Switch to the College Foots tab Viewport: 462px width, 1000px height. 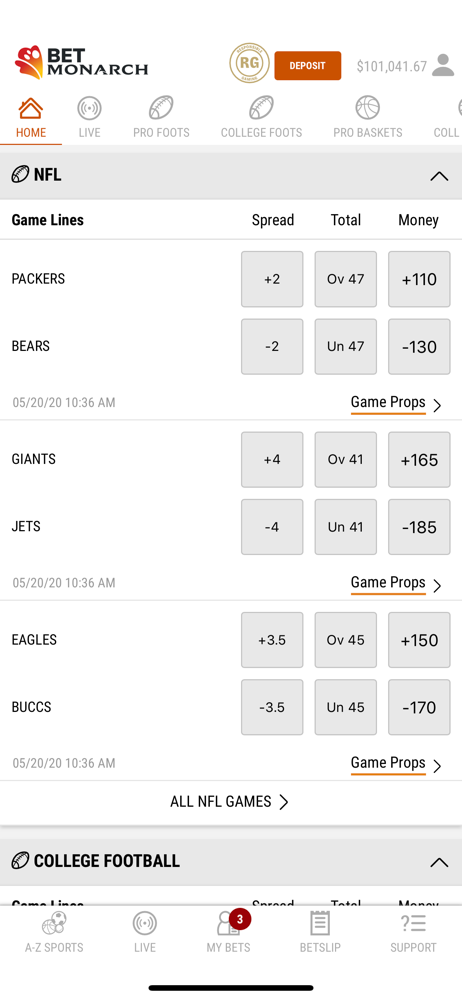262,117
